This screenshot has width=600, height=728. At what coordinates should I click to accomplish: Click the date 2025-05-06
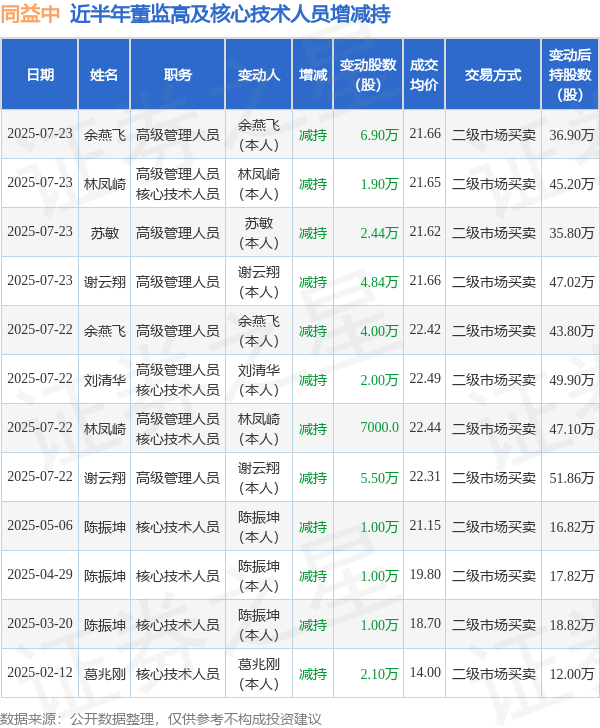pyautogui.click(x=40, y=525)
